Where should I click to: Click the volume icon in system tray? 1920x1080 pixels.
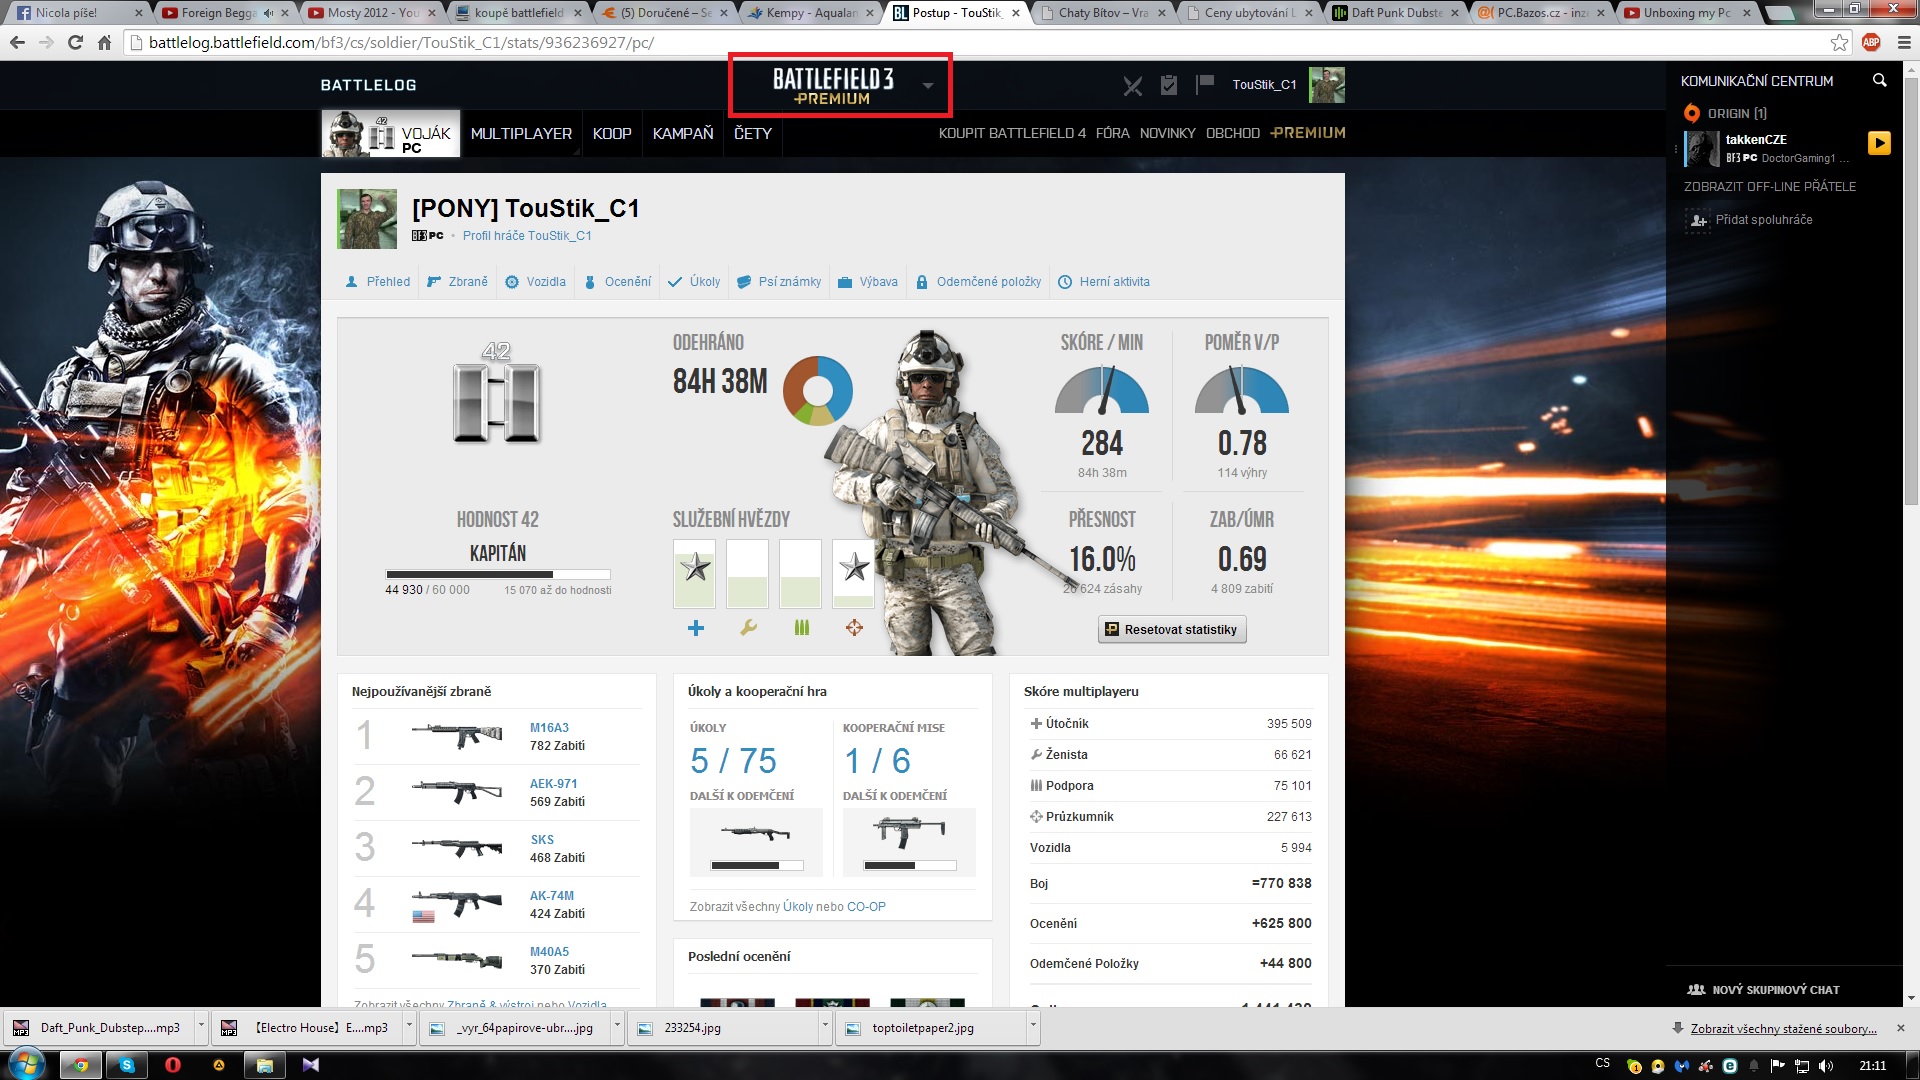click(1826, 1066)
